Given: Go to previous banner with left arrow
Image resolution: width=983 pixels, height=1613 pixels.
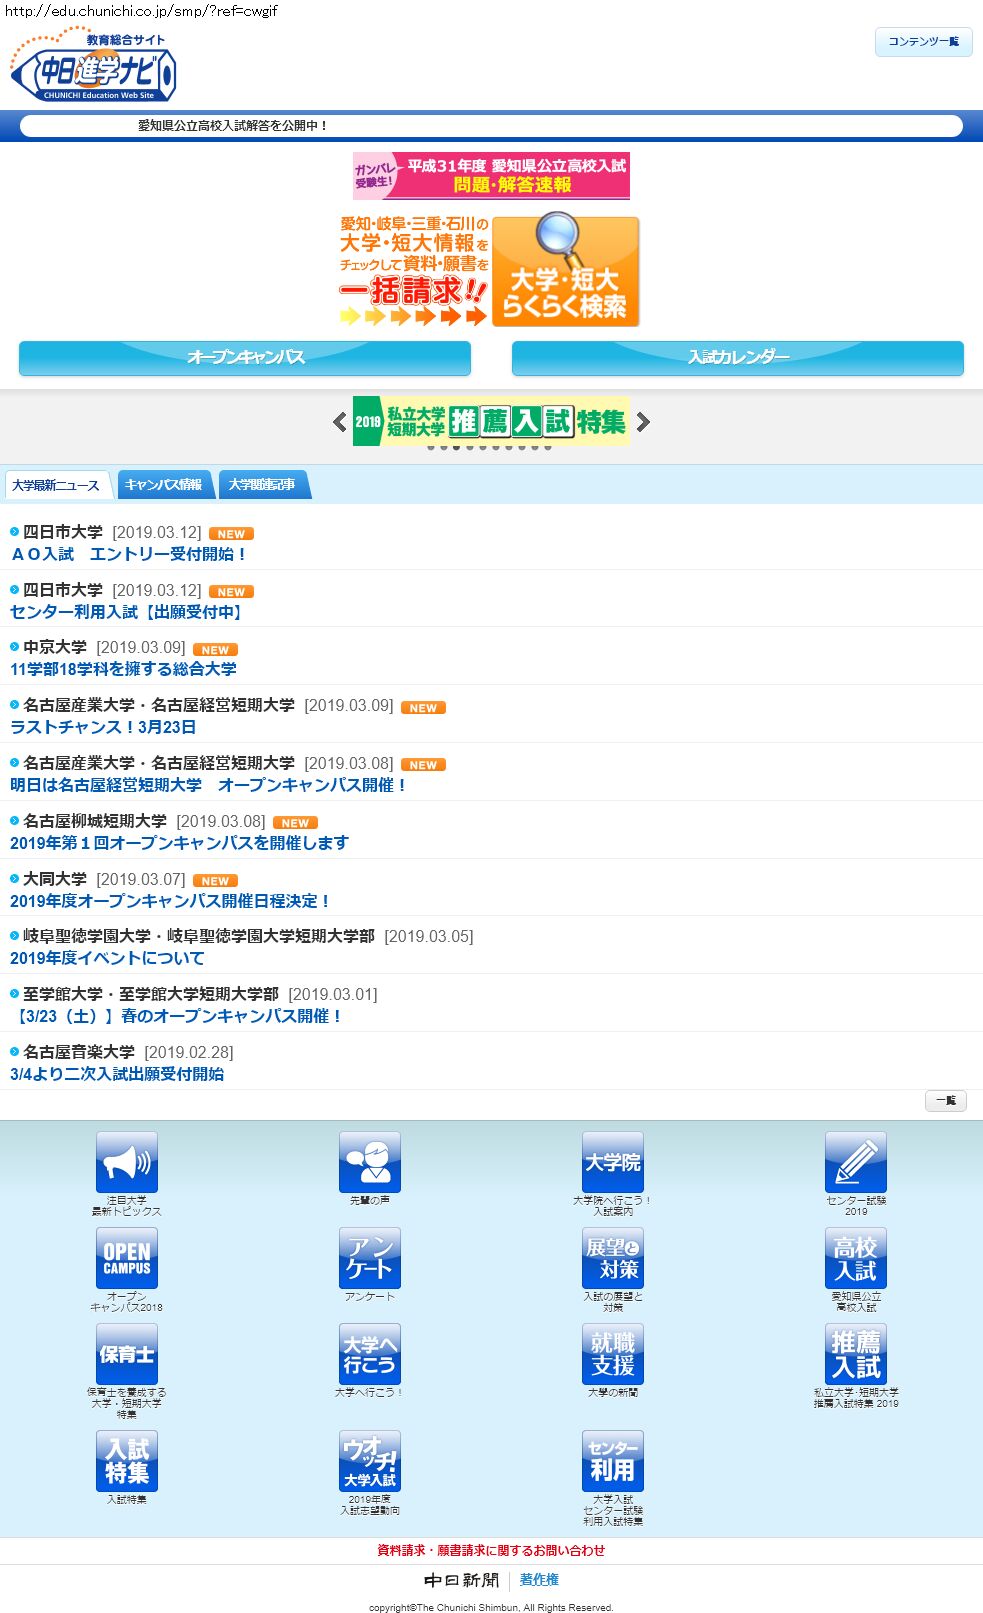Looking at the screenshot, I should [x=340, y=422].
